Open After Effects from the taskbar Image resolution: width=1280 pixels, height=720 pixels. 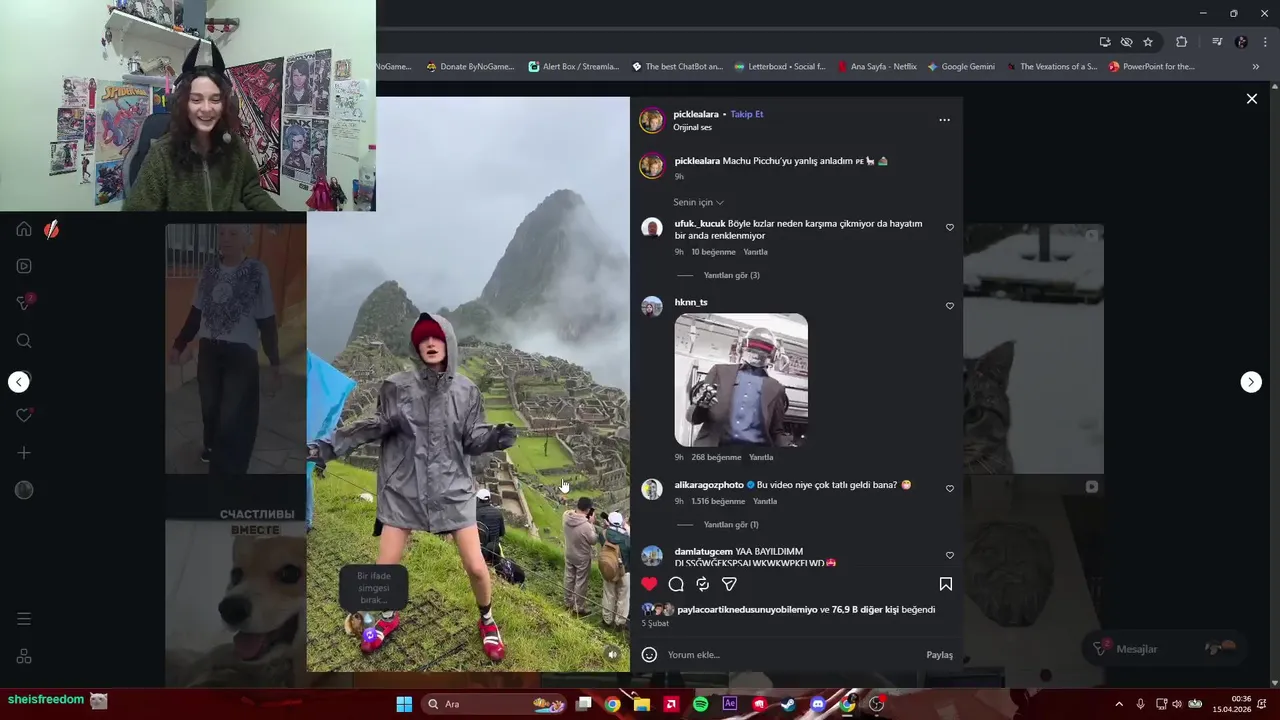coord(730,704)
